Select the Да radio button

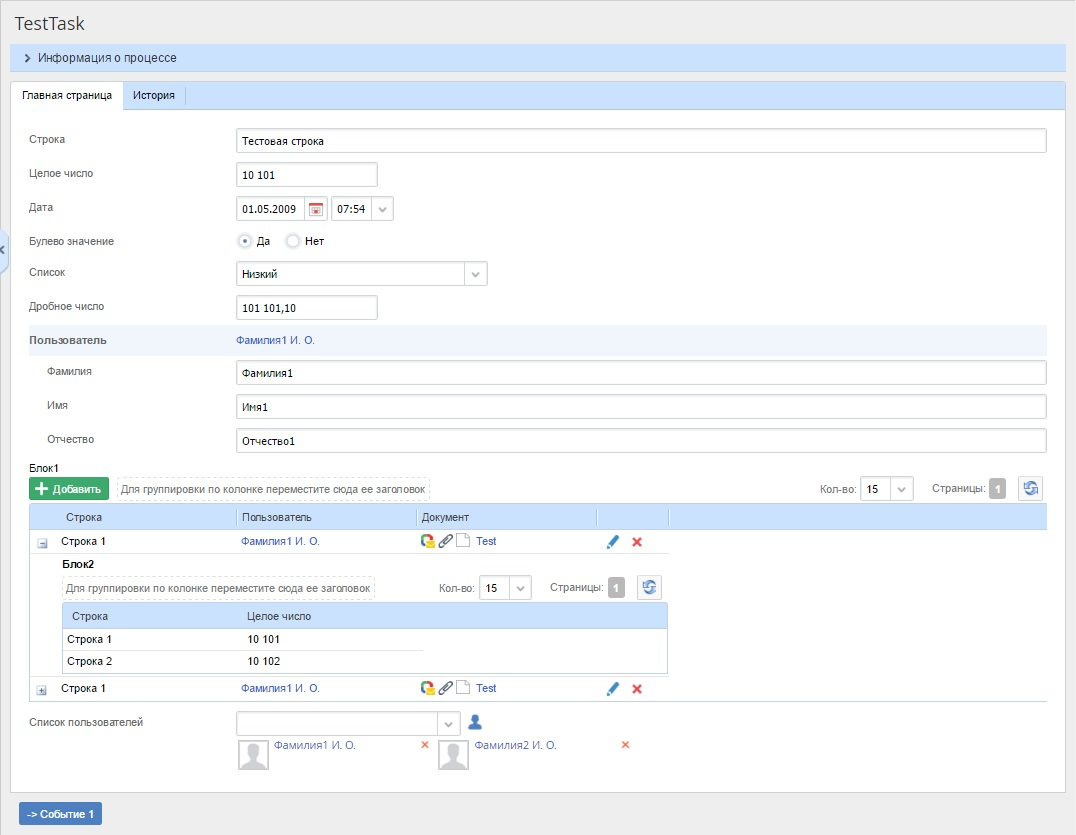click(x=245, y=241)
